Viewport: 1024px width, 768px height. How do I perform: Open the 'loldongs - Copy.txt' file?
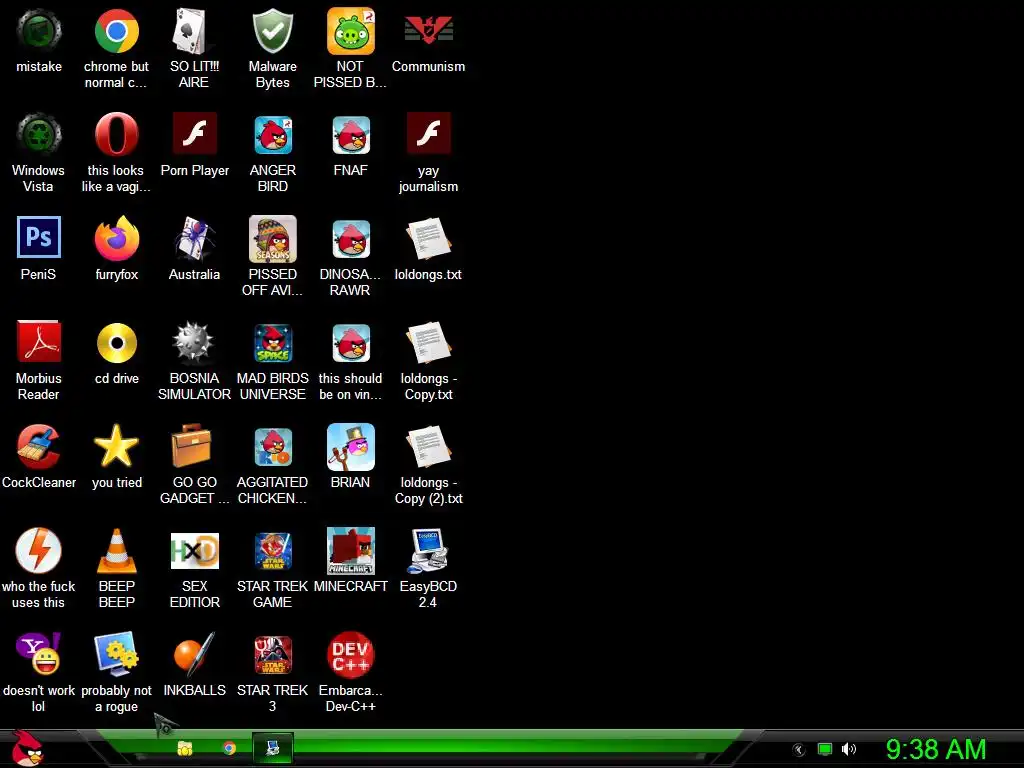coord(428,342)
